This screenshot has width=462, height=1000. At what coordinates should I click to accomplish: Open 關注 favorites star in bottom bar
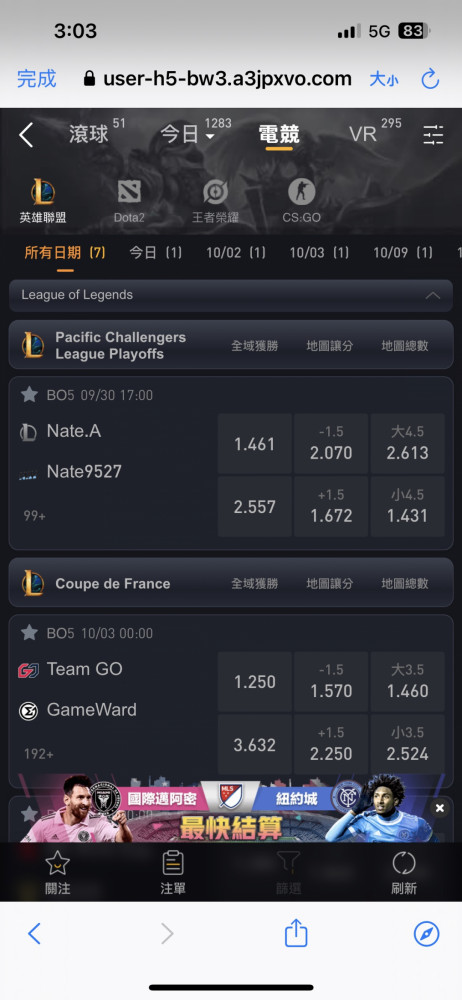pyautogui.click(x=57, y=863)
